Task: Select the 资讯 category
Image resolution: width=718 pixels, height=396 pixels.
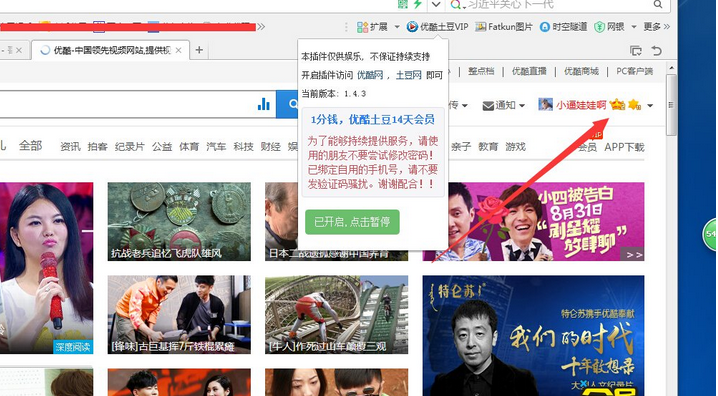Action: pyautogui.click(x=71, y=146)
